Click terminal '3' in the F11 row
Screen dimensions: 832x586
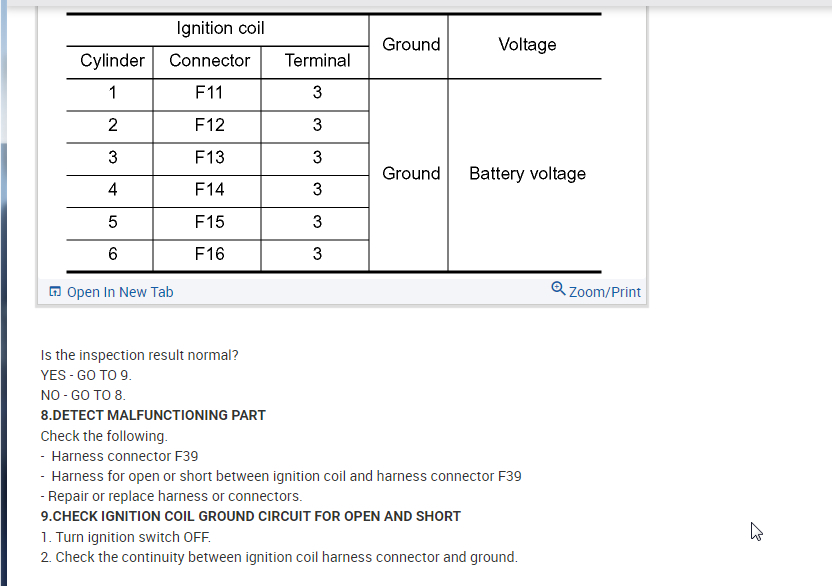[x=317, y=93]
